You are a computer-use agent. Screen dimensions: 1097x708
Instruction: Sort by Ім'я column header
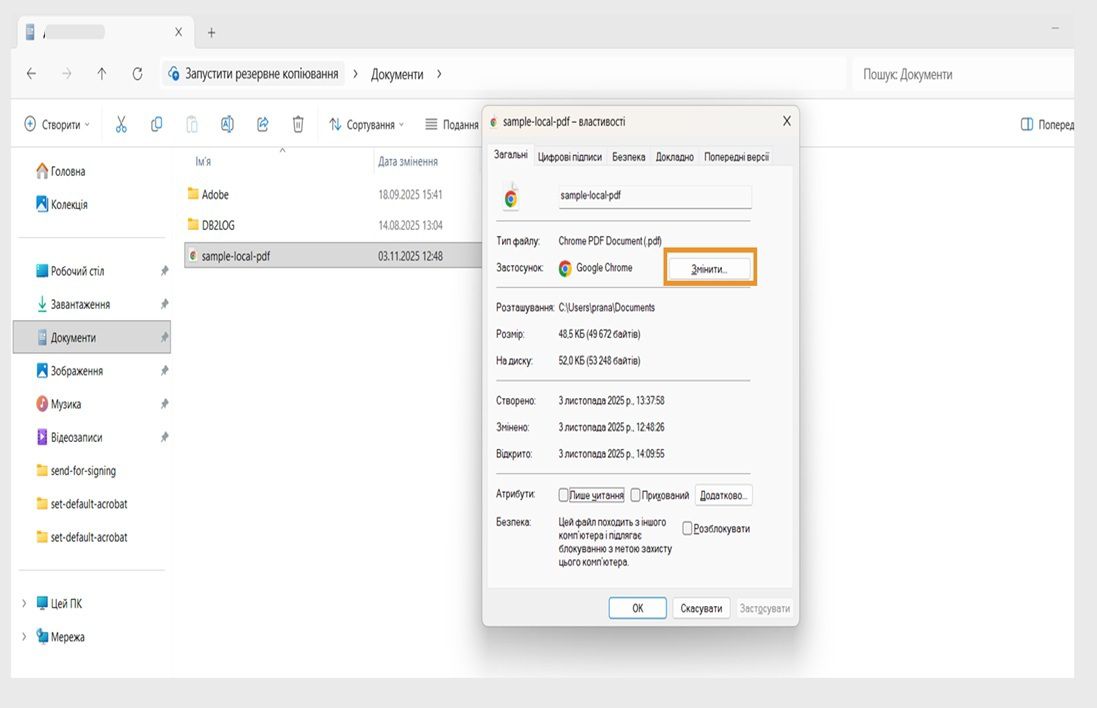click(203, 162)
